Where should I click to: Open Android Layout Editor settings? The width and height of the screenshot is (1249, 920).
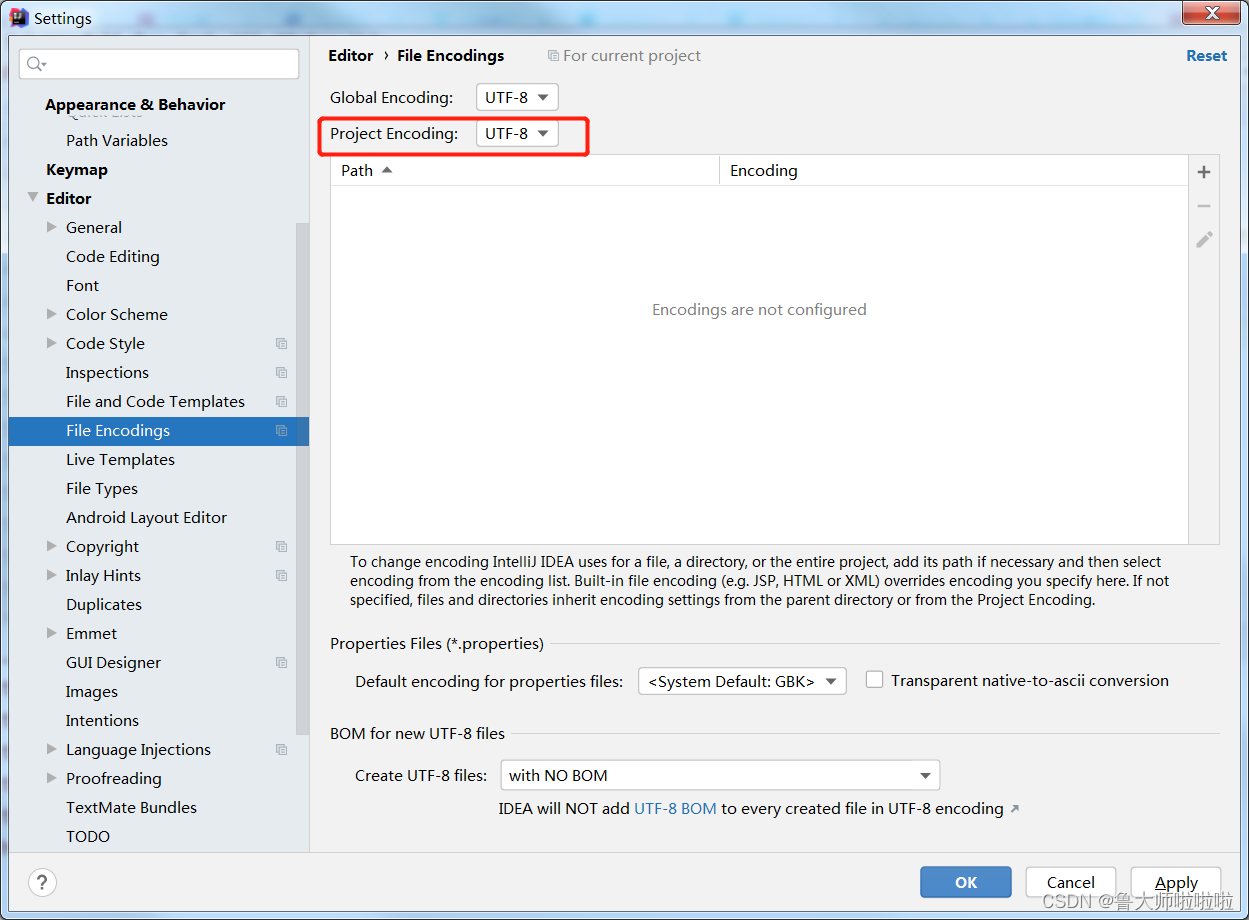pos(146,517)
